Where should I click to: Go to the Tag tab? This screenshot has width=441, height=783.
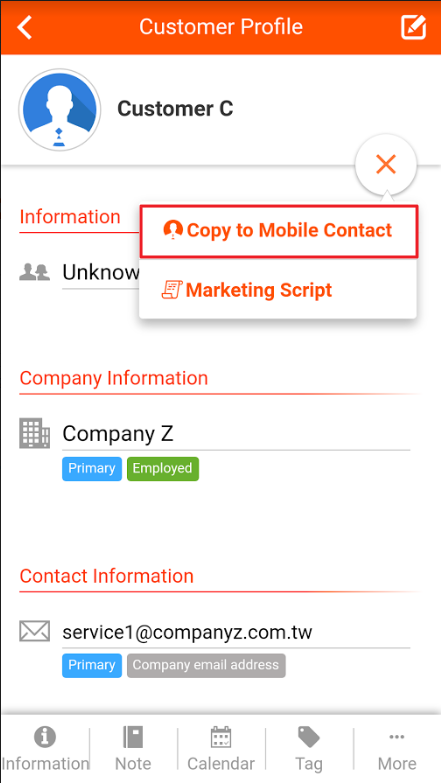pos(309,749)
